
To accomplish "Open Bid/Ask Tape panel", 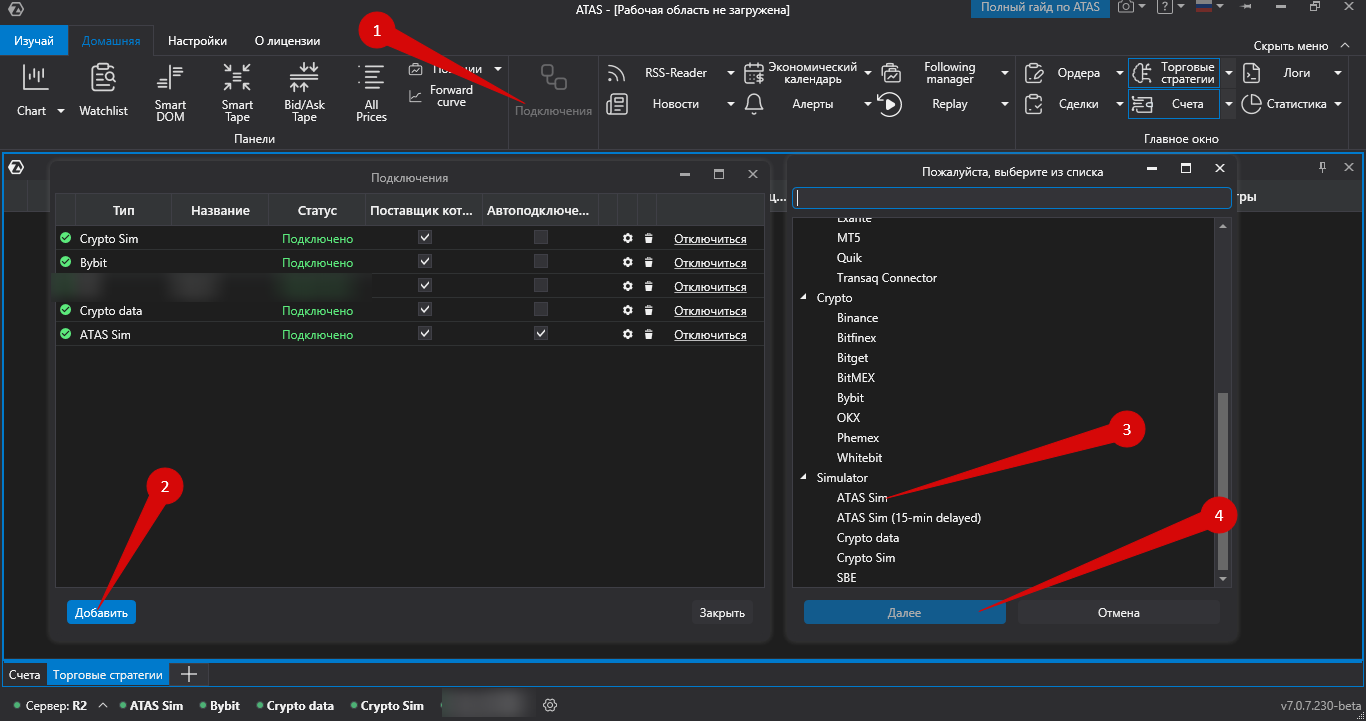I will click(304, 93).
